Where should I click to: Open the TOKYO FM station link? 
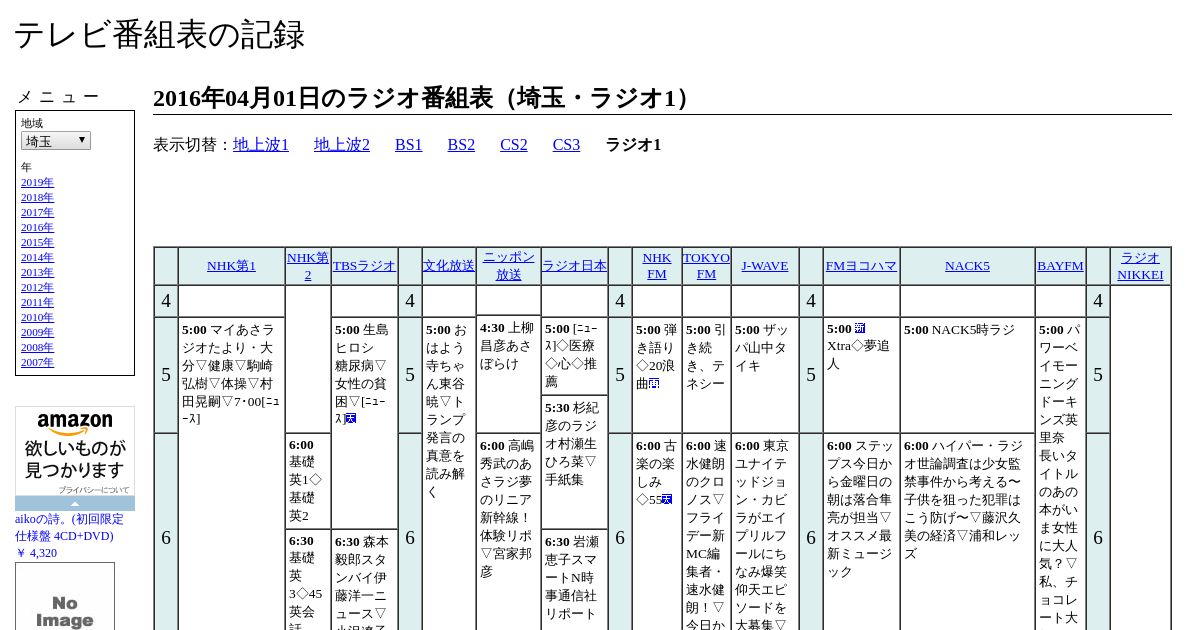pos(706,266)
